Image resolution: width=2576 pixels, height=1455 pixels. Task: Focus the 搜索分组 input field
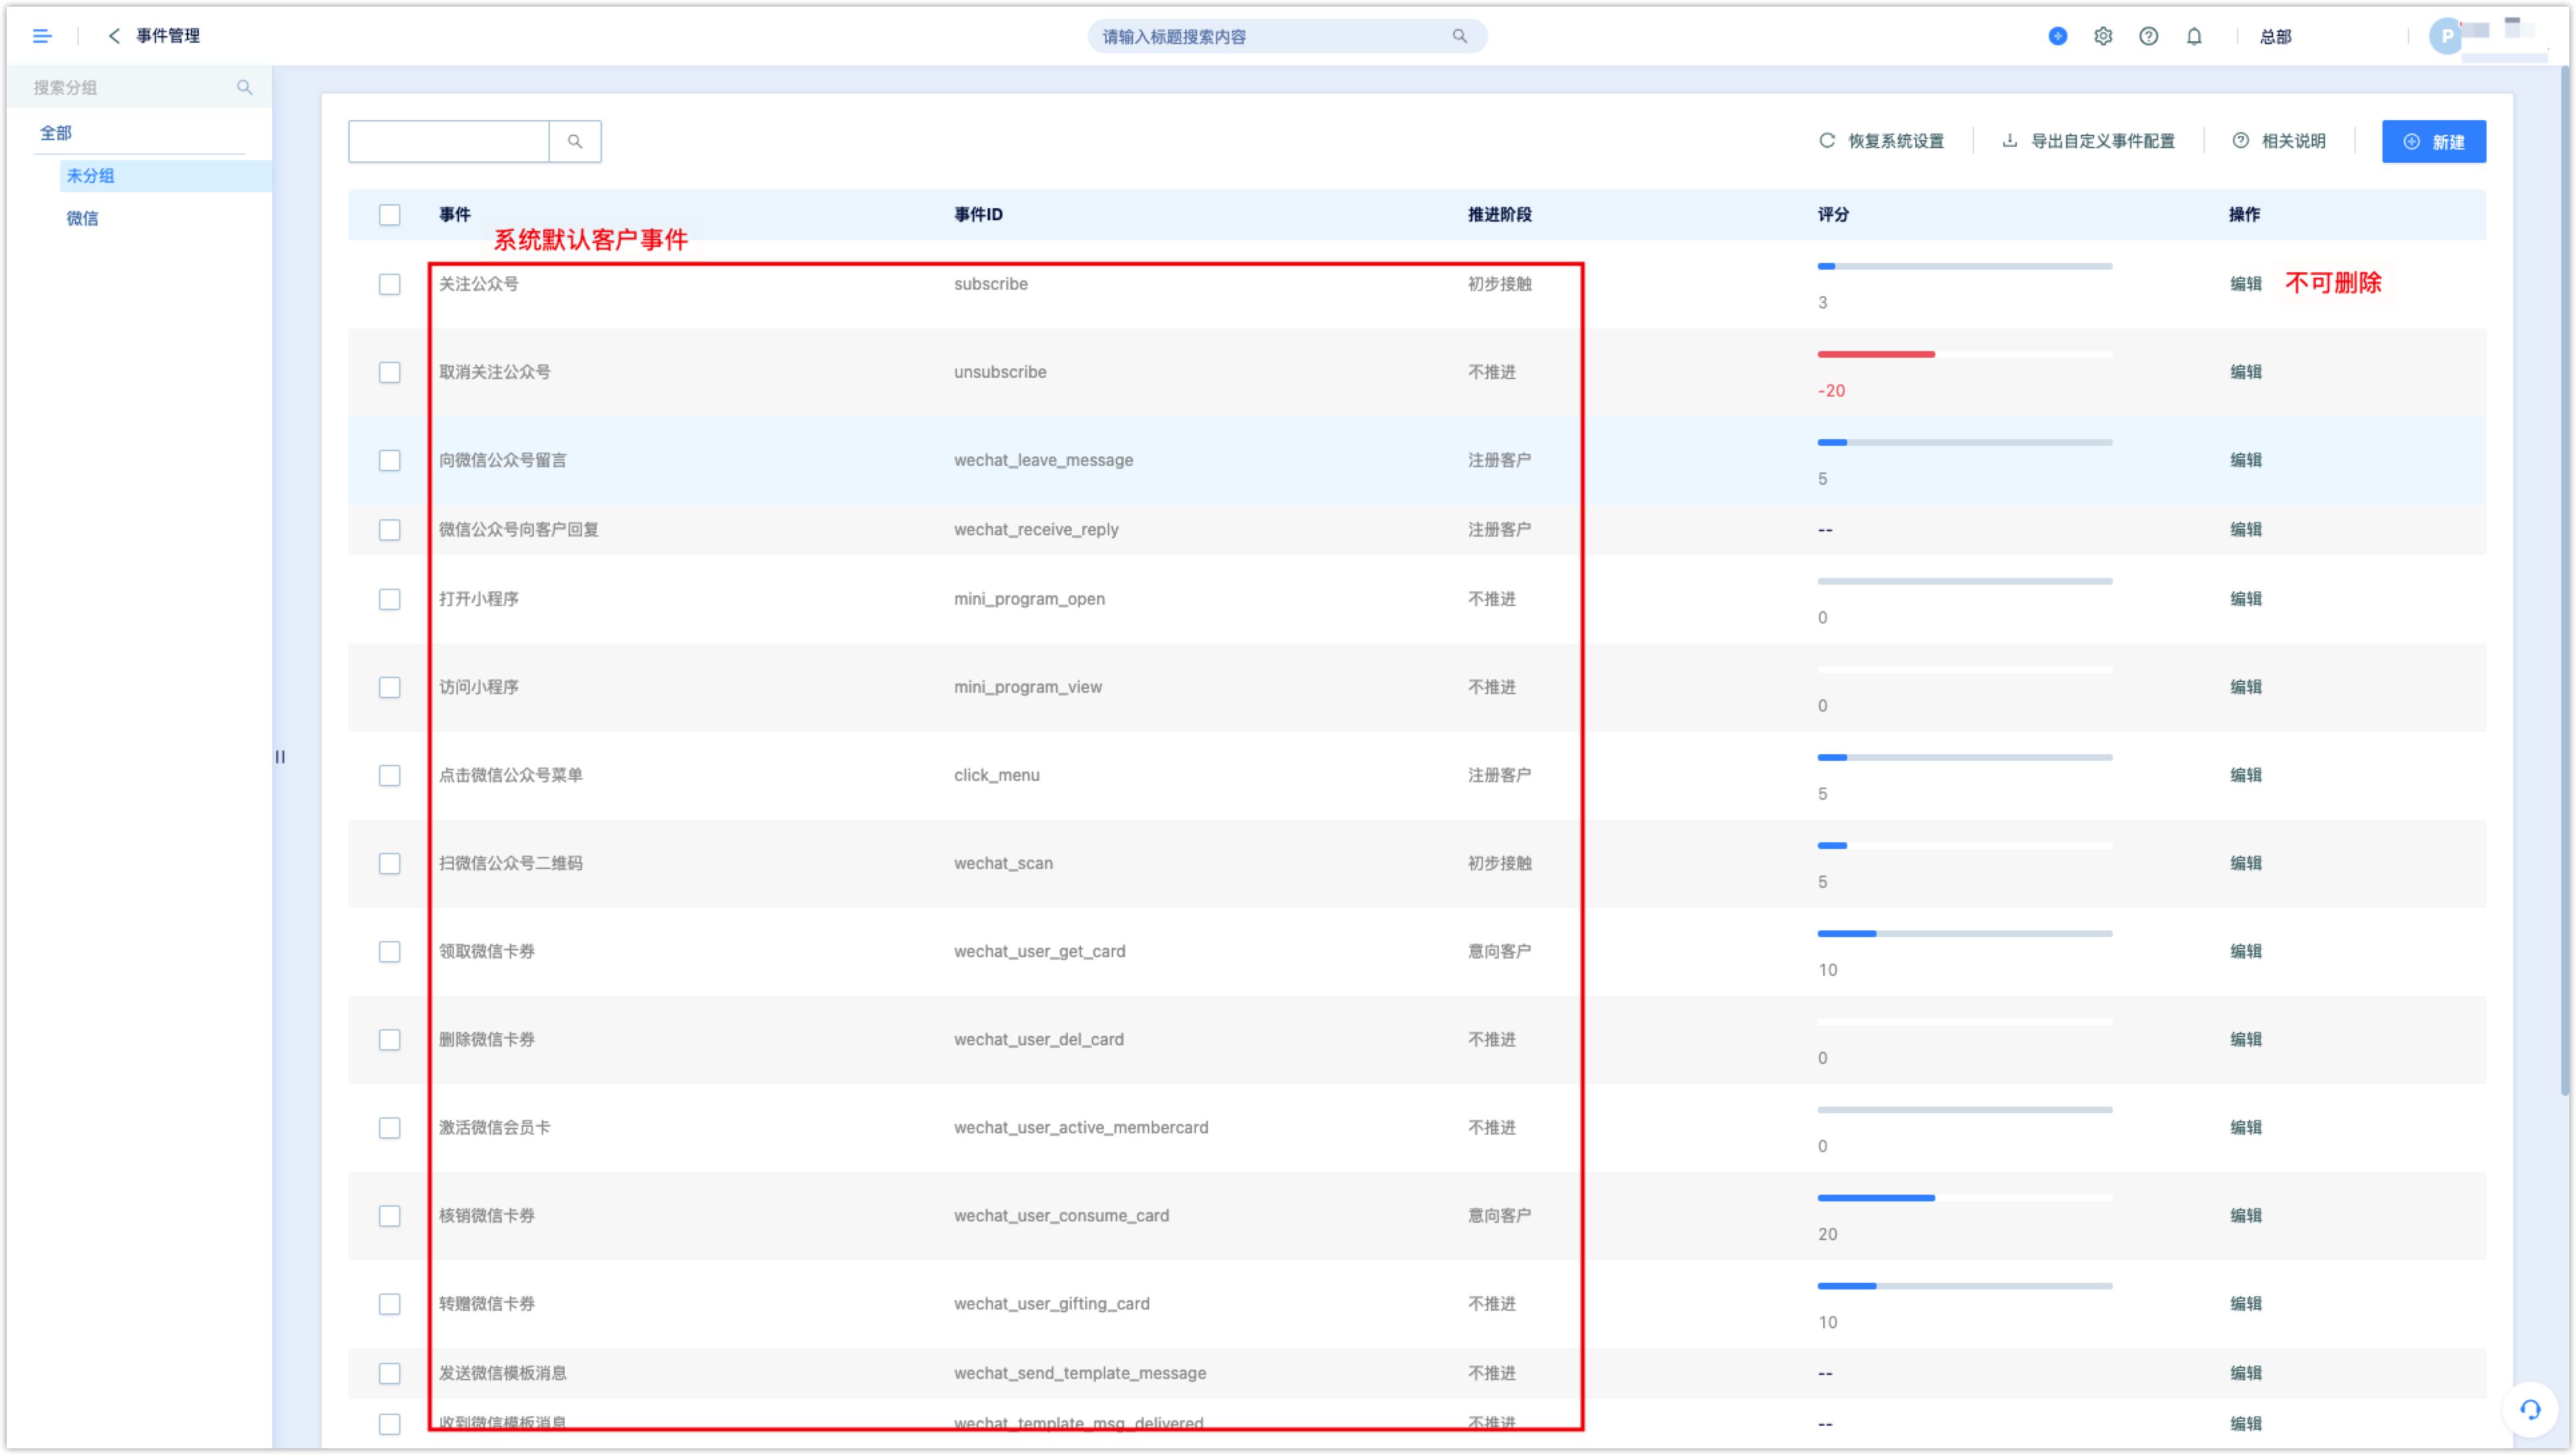130,87
